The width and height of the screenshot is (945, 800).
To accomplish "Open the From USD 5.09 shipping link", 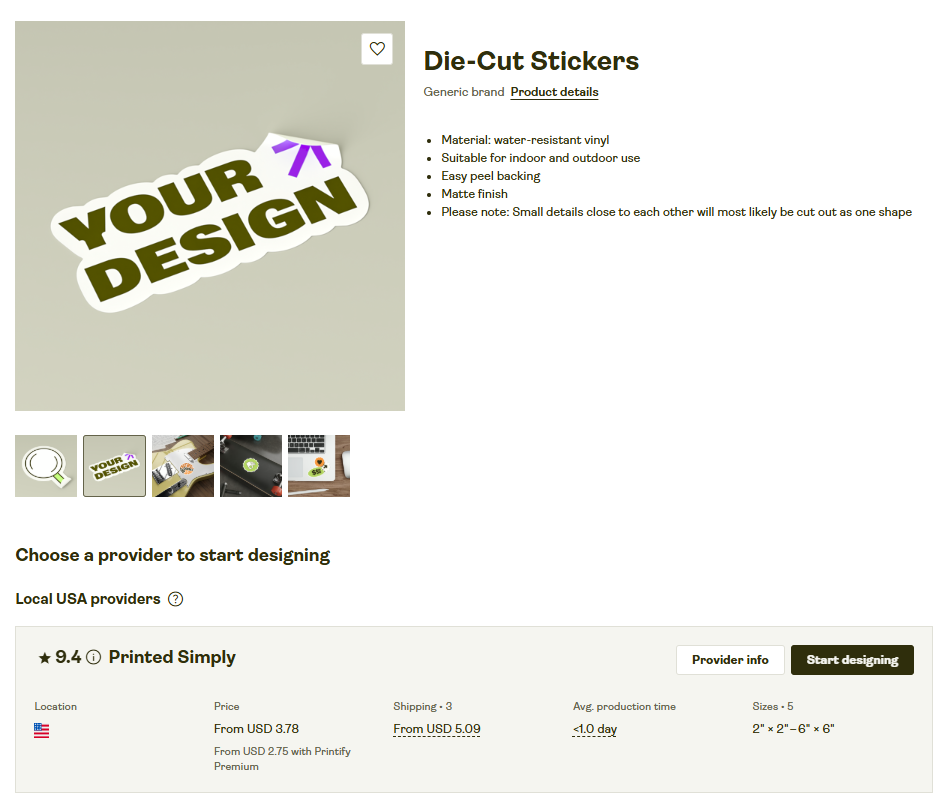I will (x=437, y=728).
